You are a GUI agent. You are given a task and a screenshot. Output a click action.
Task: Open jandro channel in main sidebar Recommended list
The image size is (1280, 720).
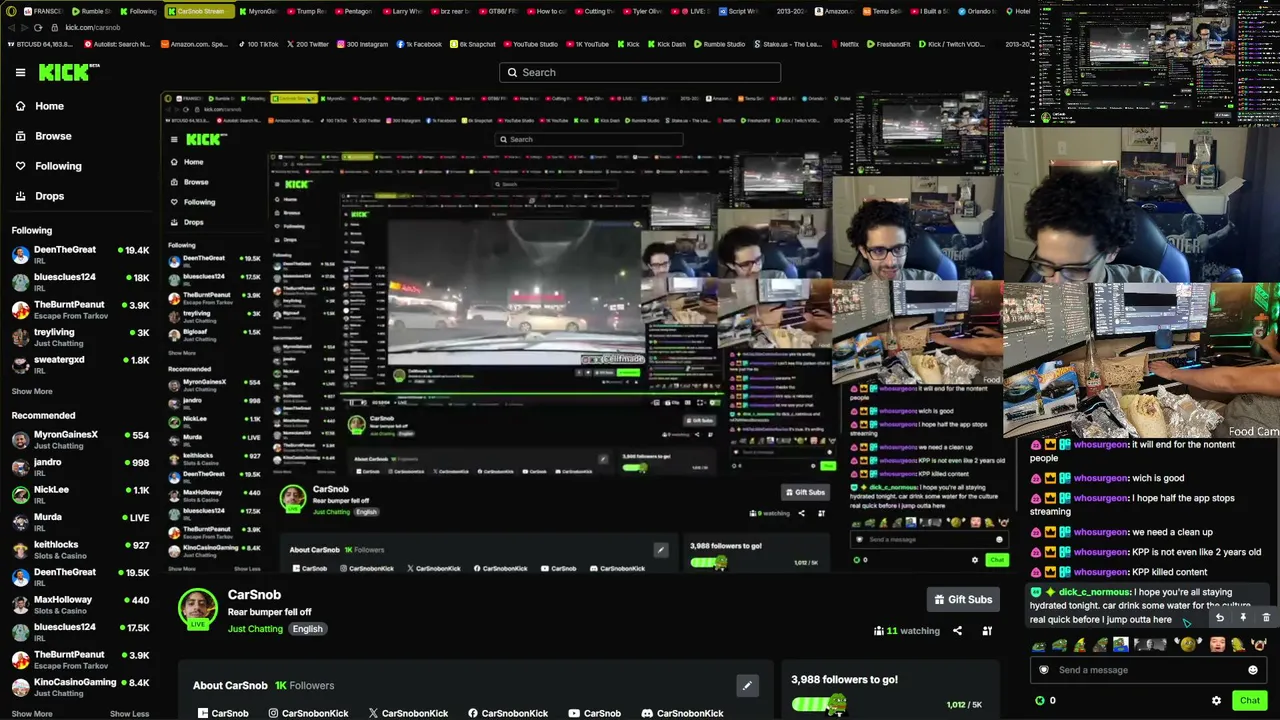80,467
